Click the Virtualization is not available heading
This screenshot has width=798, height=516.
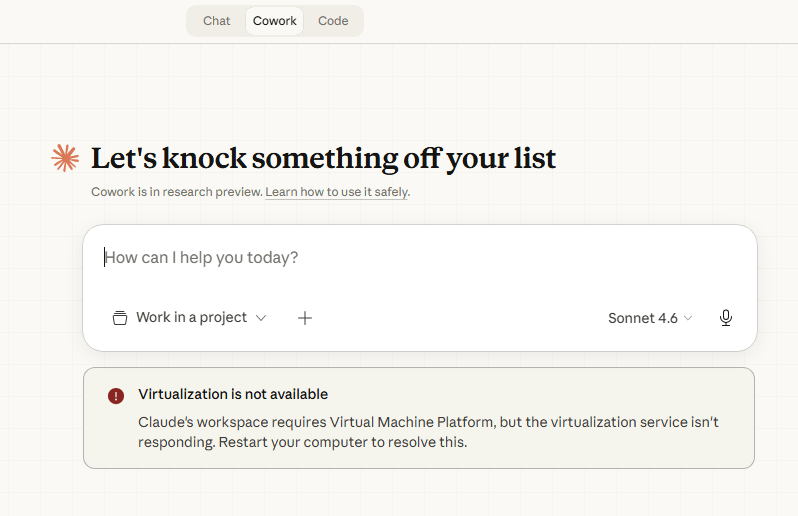pos(233,394)
